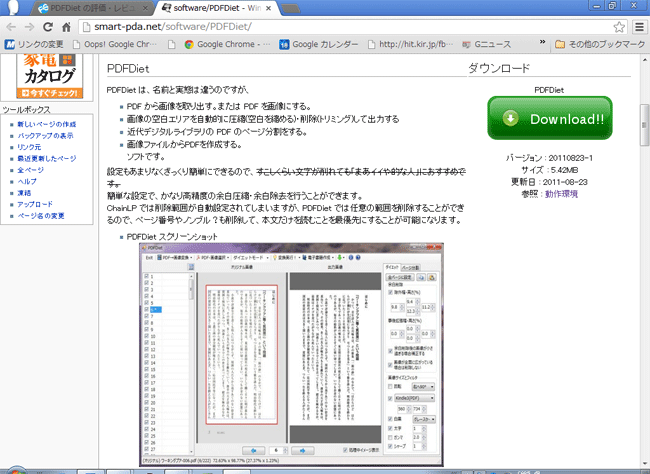The width and height of the screenshot is (650, 474).
Task: Bookmark this page with the star icon
Action: (619, 27)
